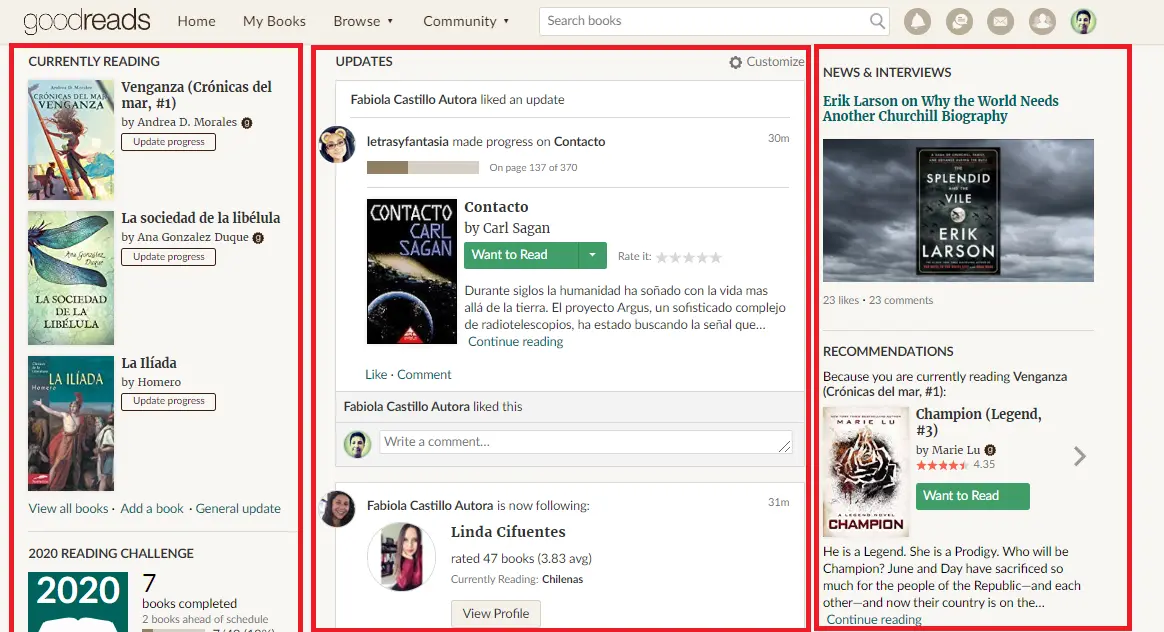
Task: Click Update progress for La Ilíada
Action: click(168, 401)
